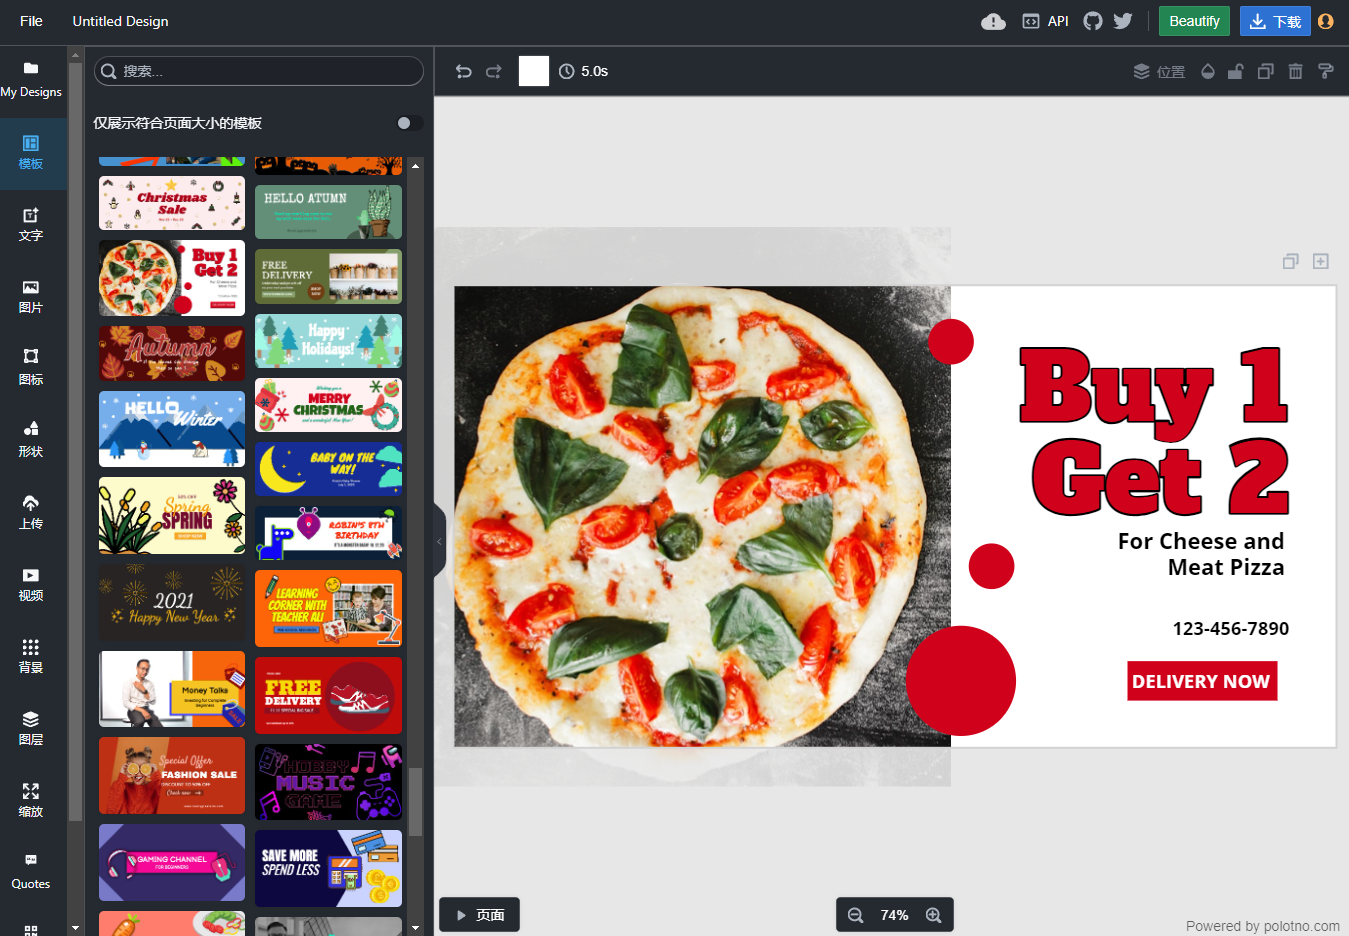Delete using the trash icon
Image resolution: width=1349 pixels, height=936 pixels.
[1296, 71]
